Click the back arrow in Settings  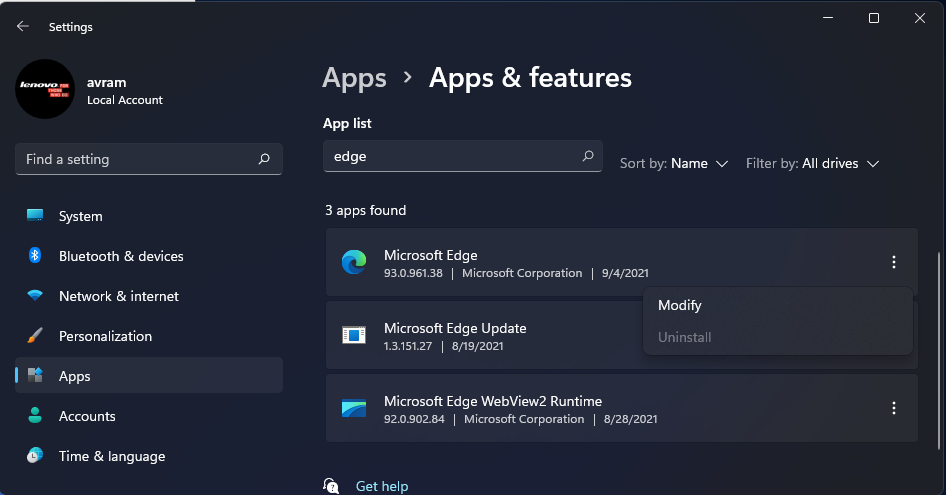pos(23,27)
